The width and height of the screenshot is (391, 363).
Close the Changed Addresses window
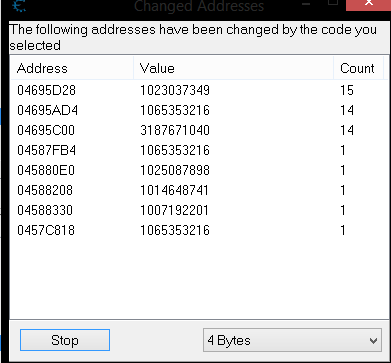coord(368,4)
